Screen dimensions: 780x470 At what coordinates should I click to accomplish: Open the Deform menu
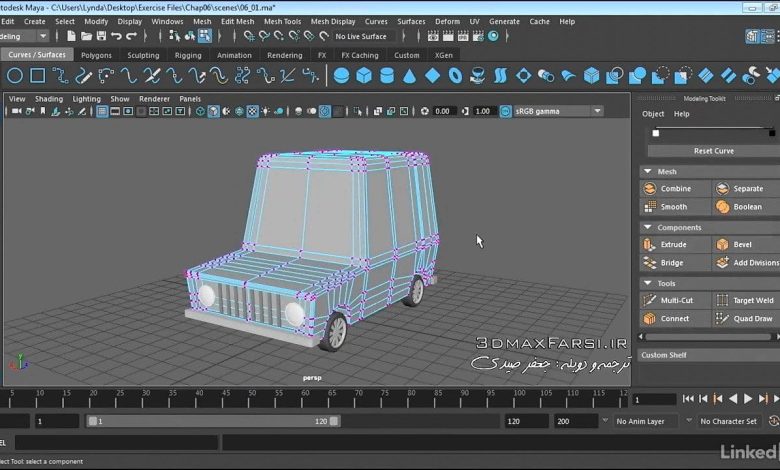pyautogui.click(x=447, y=21)
